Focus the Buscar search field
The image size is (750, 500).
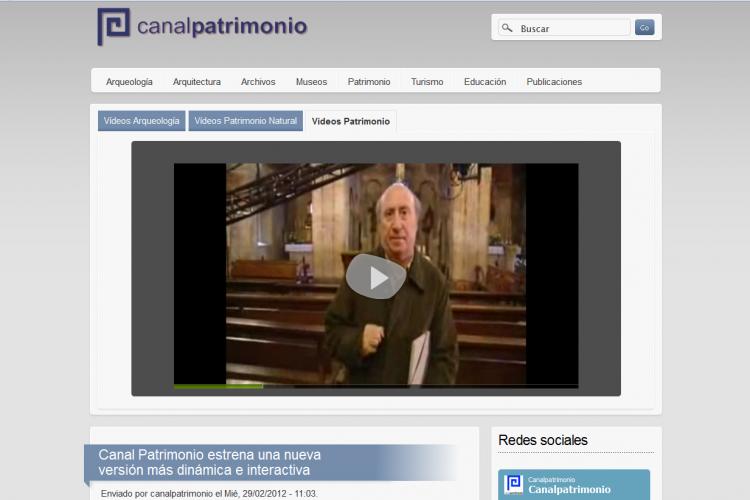pos(564,28)
